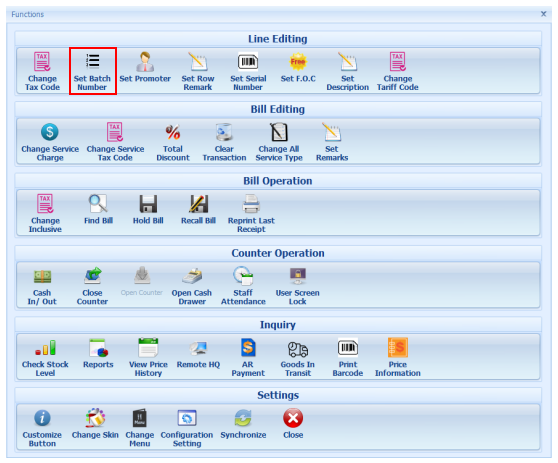This screenshot has width=558, height=463.
Task: Click the Set Promoter icon
Action: pyautogui.click(x=145, y=62)
